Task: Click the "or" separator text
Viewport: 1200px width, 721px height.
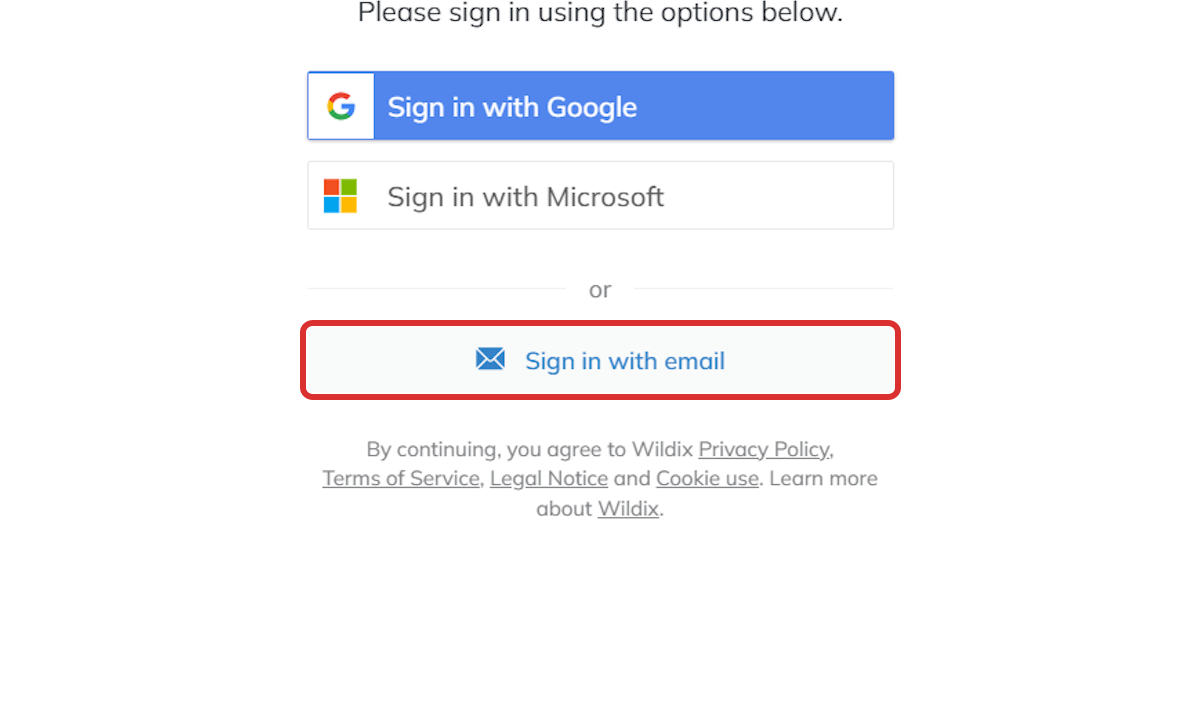Action: pyautogui.click(x=600, y=289)
